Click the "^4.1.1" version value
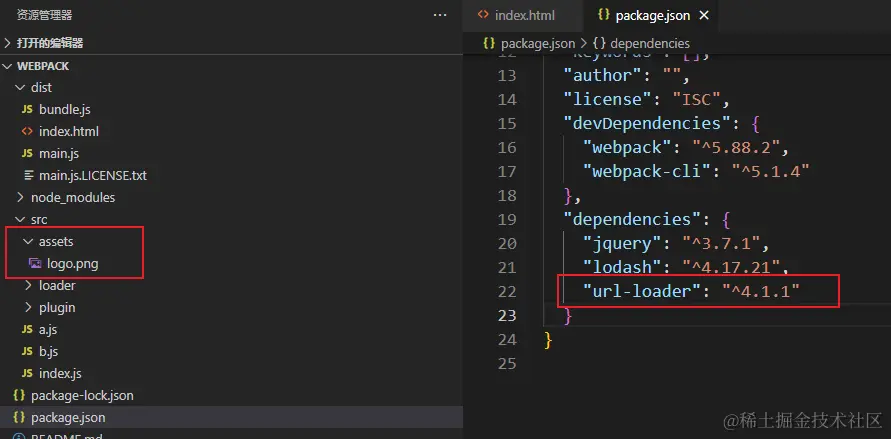This screenshot has width=891, height=439. (x=761, y=291)
